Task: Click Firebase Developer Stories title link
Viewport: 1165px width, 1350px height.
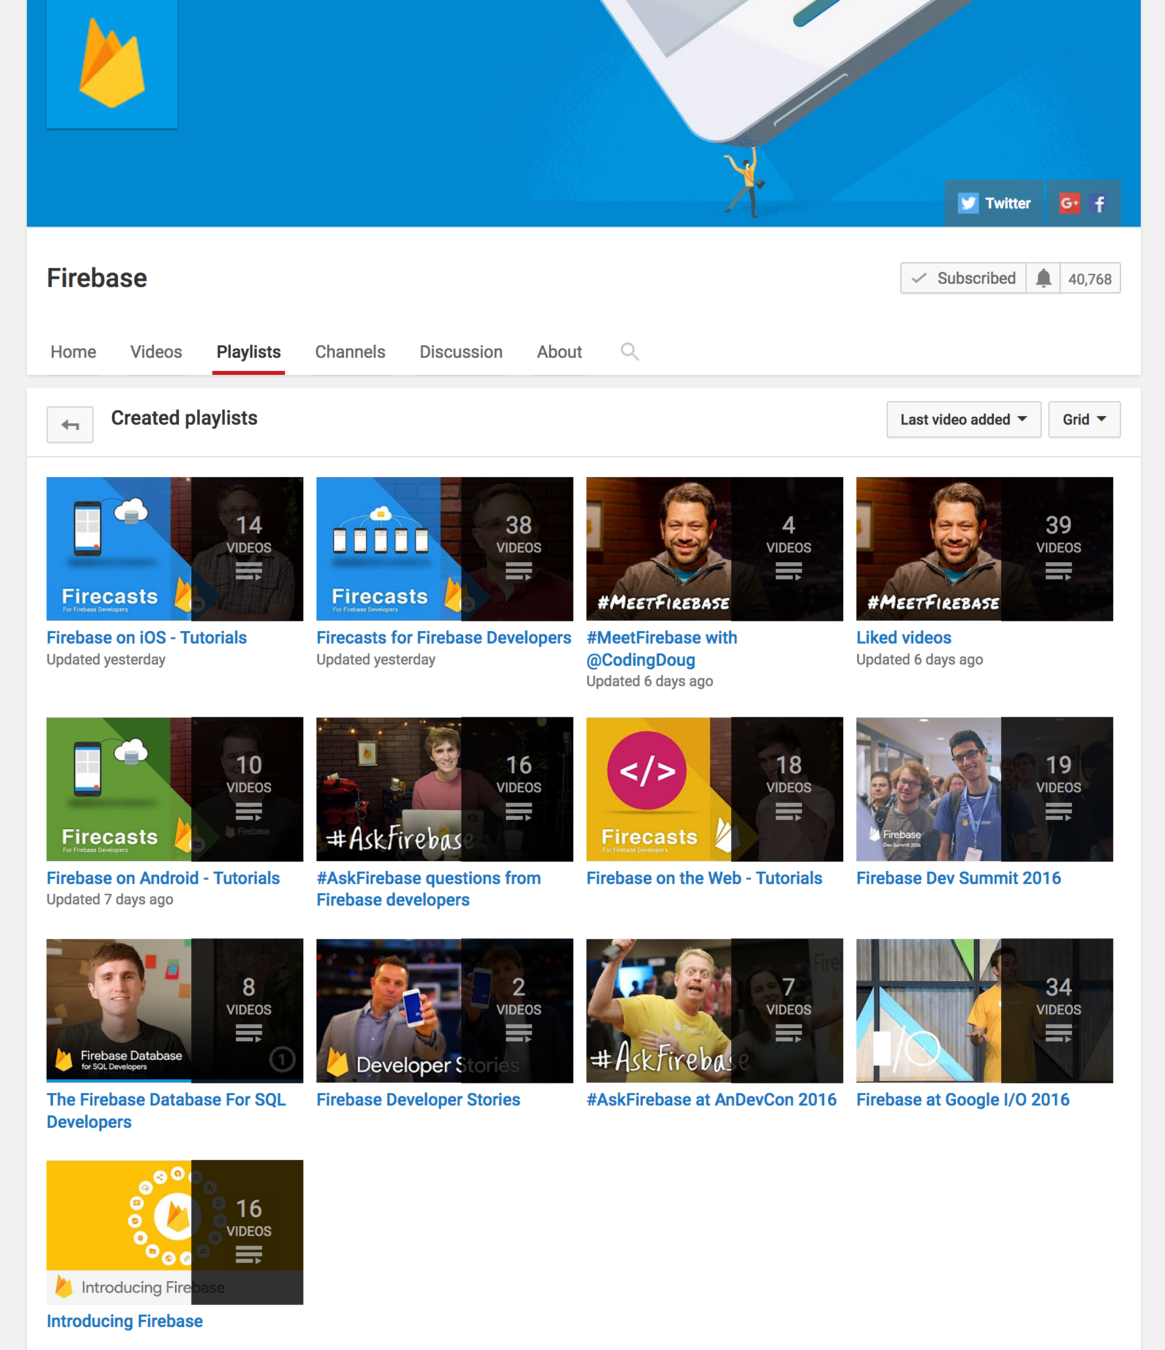Action: pos(418,1100)
